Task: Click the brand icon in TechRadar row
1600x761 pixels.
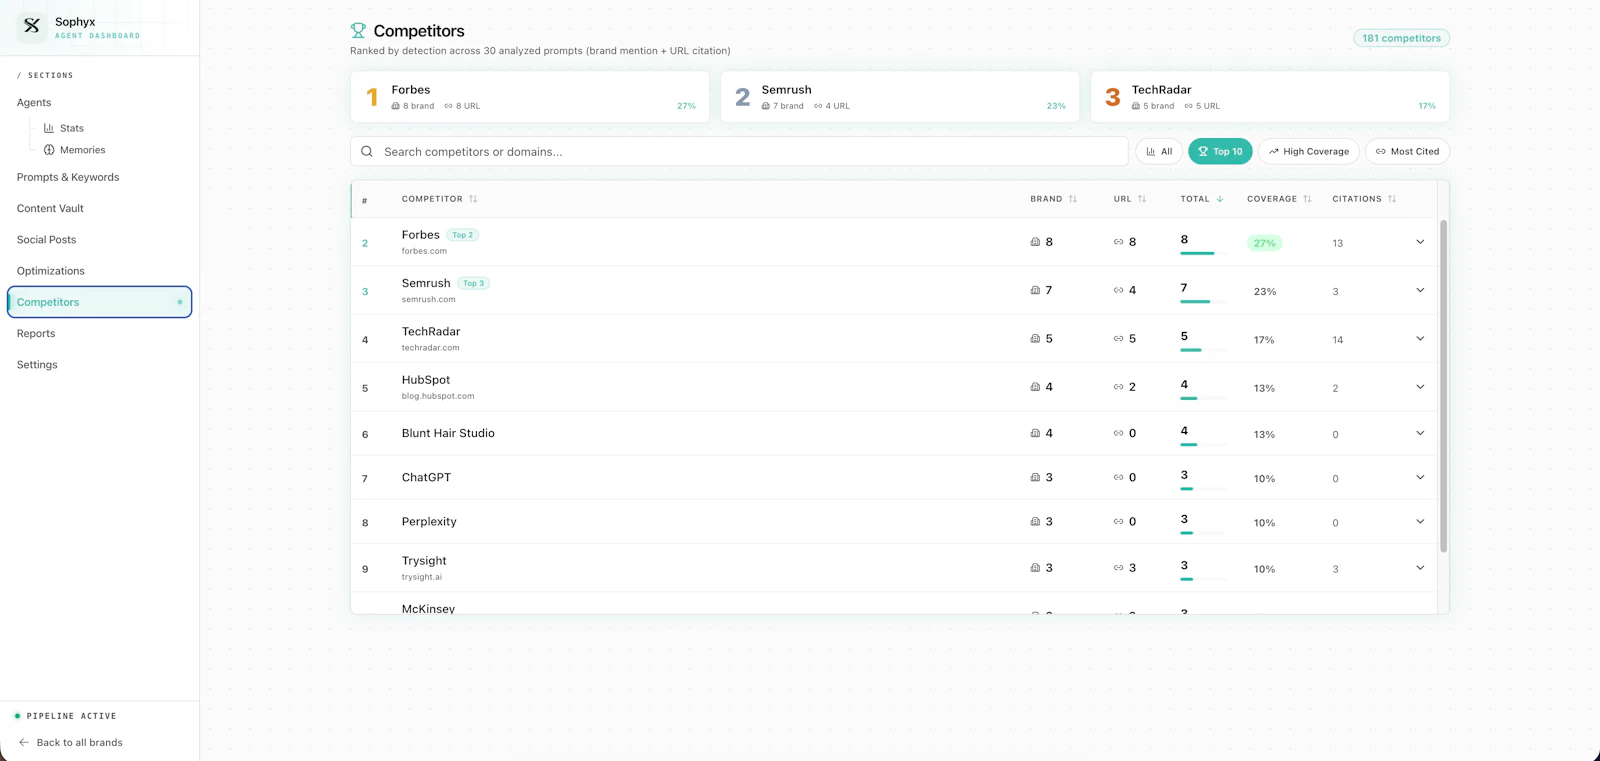Action: coord(1035,339)
